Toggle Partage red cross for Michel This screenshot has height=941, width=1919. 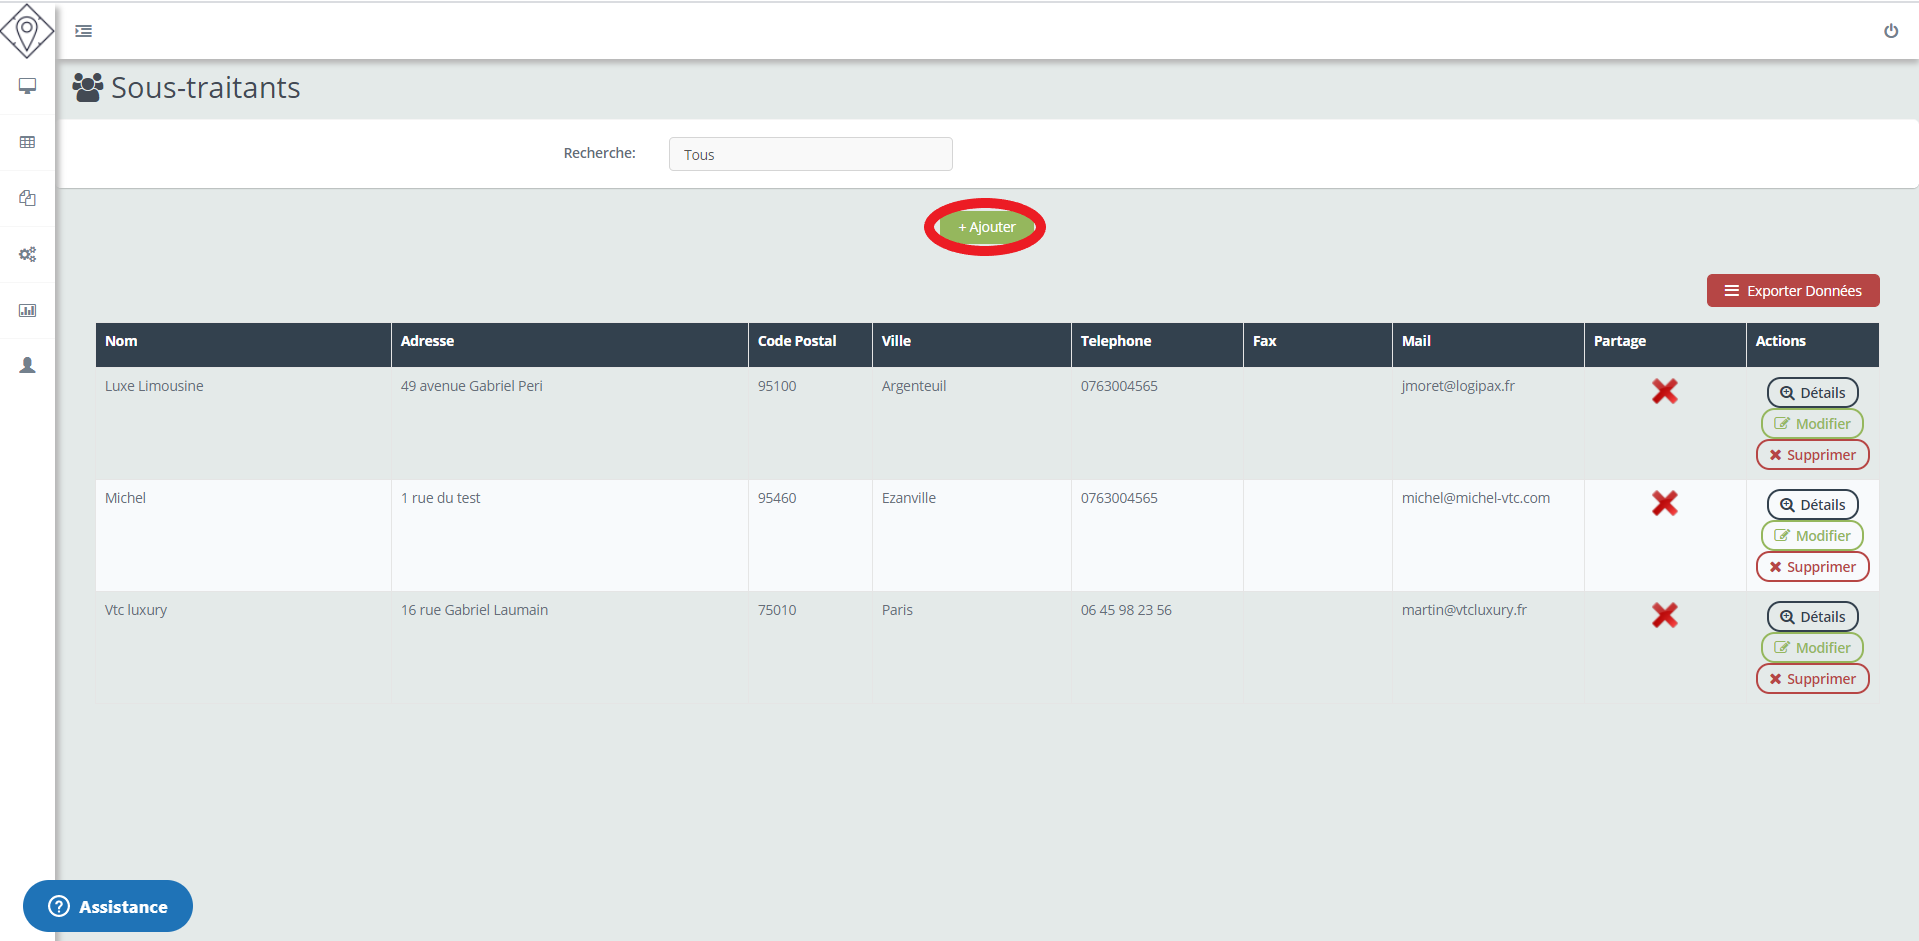click(x=1664, y=503)
